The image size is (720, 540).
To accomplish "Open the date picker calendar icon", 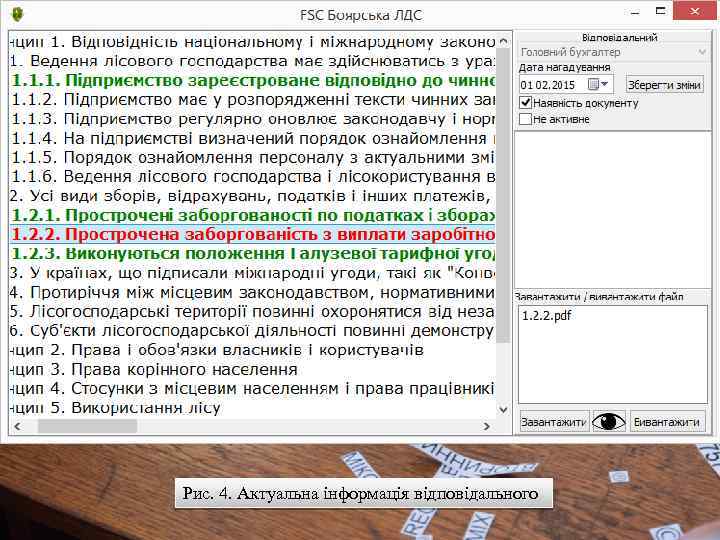I will tap(598, 84).
